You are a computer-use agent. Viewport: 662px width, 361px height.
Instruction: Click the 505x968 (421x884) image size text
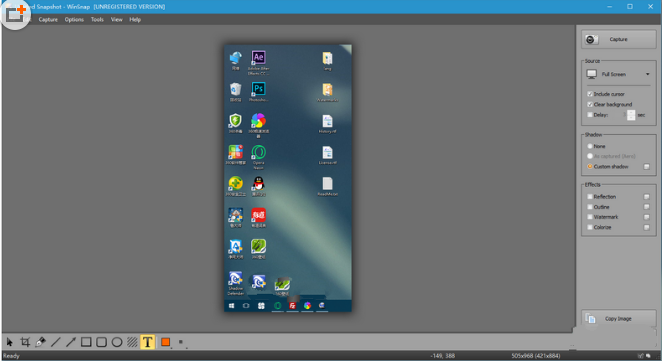pyautogui.click(x=536, y=356)
